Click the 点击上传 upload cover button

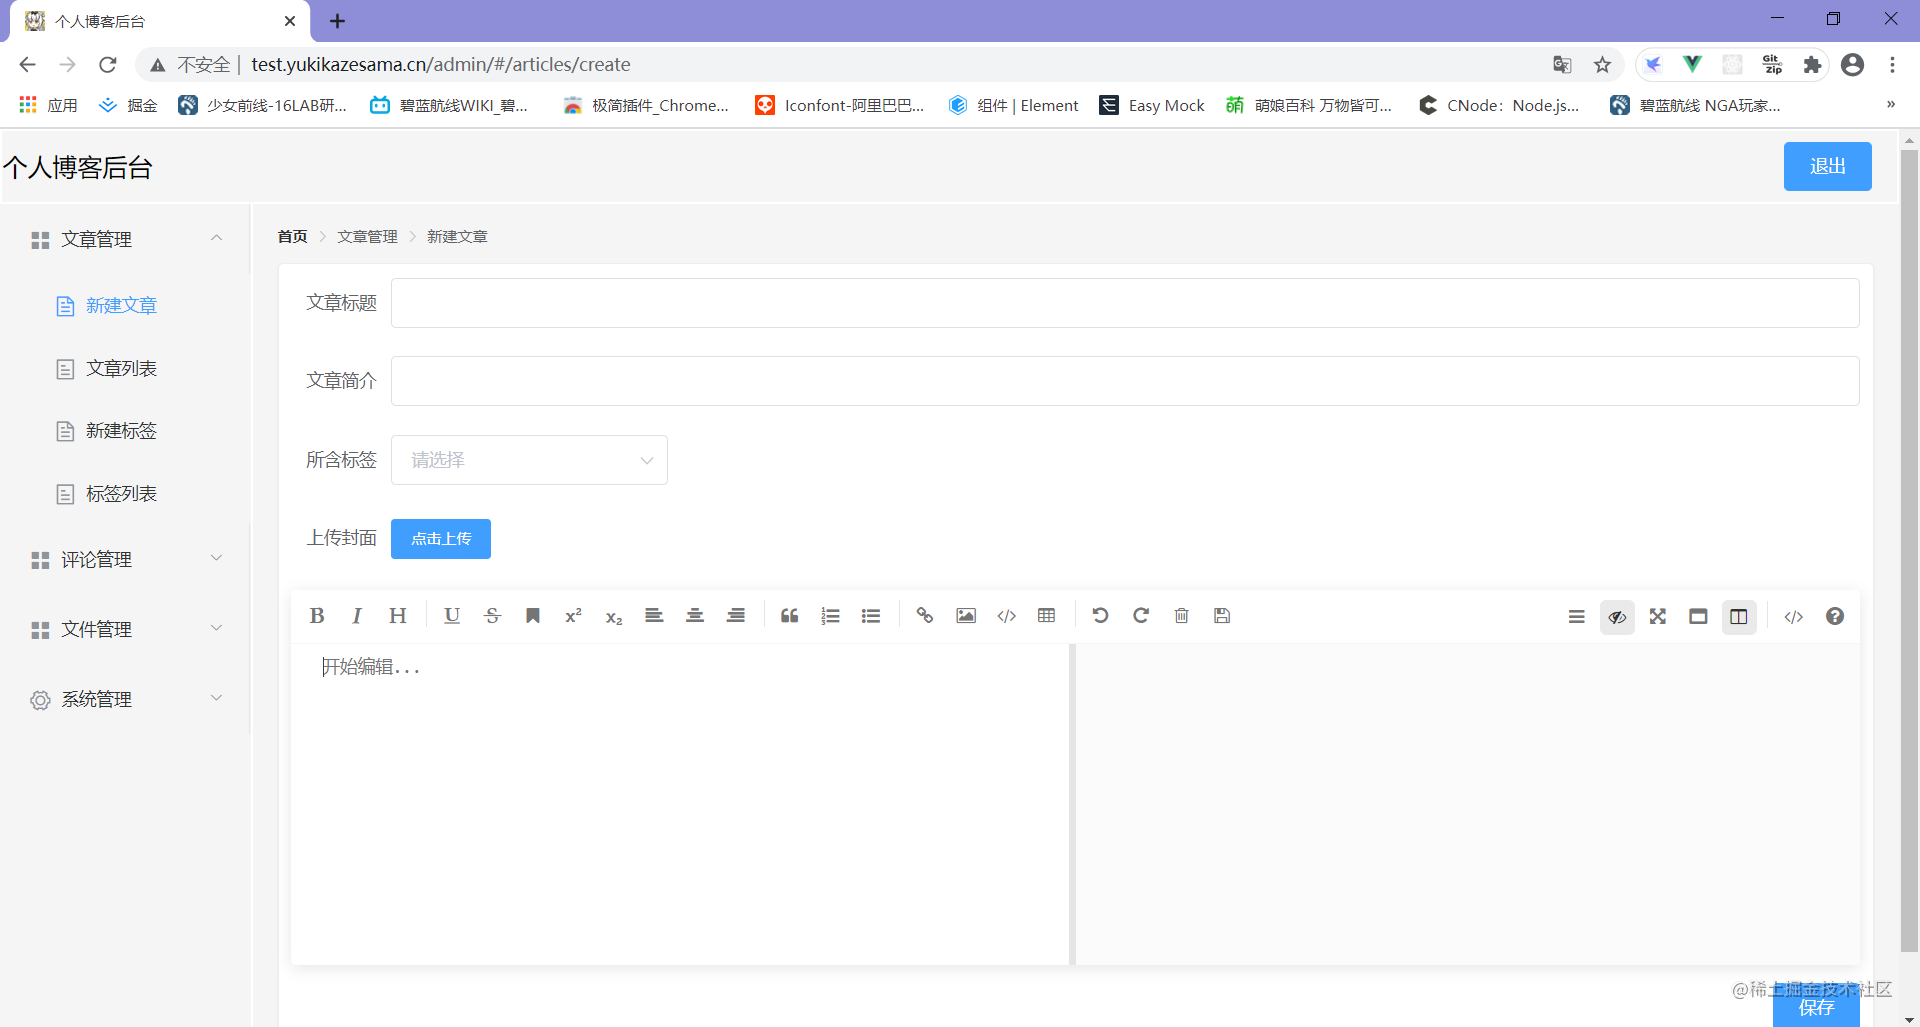click(440, 539)
